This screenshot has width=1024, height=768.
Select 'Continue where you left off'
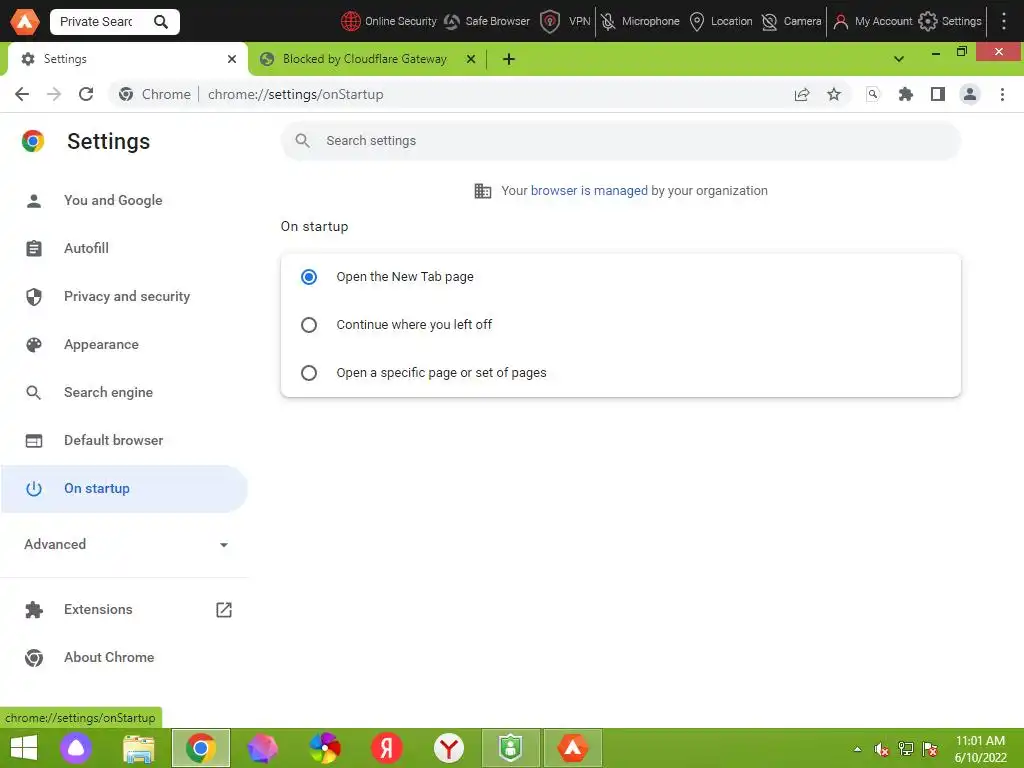point(309,325)
